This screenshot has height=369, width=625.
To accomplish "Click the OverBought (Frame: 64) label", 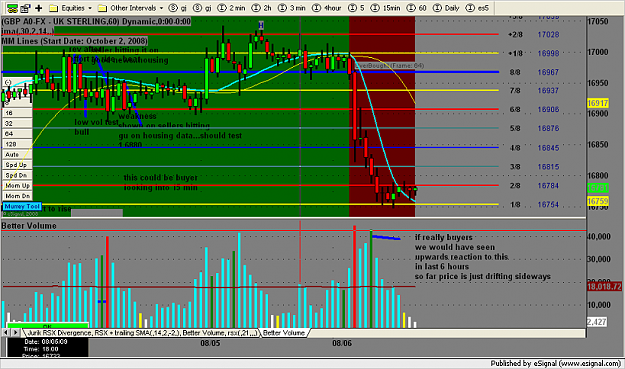I will tap(389, 66).
